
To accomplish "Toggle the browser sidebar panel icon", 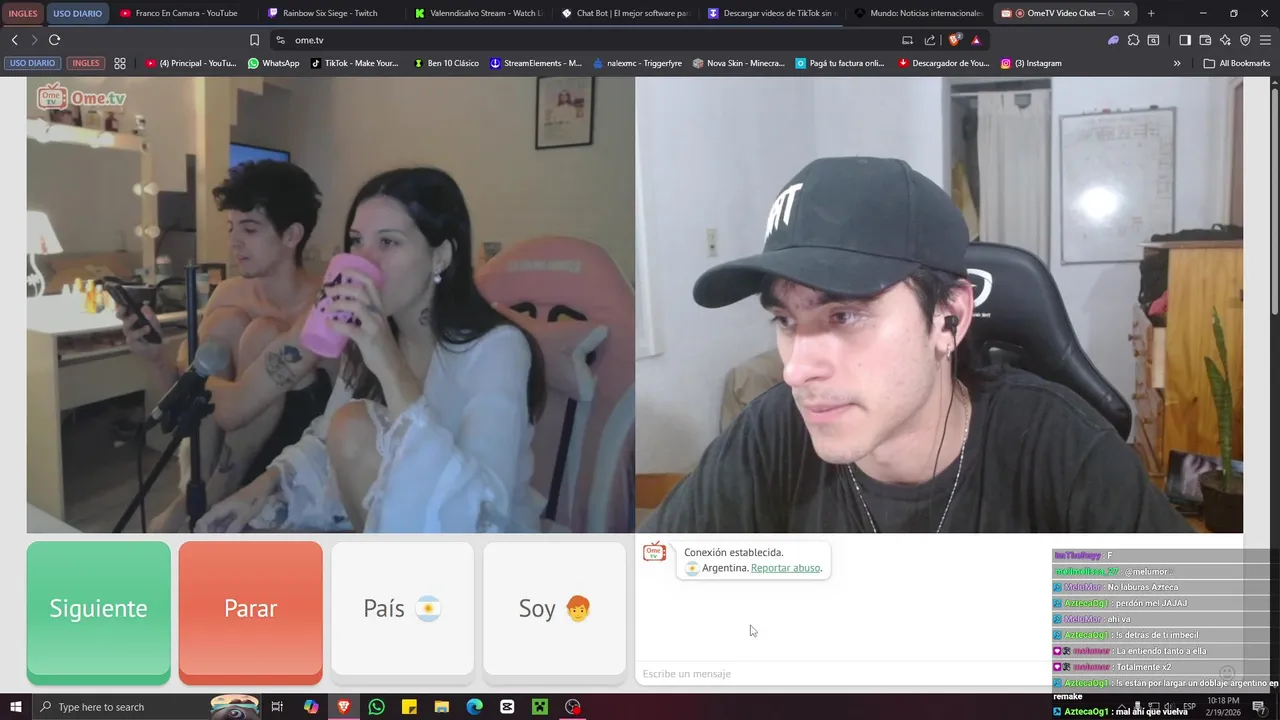I will [x=1185, y=40].
